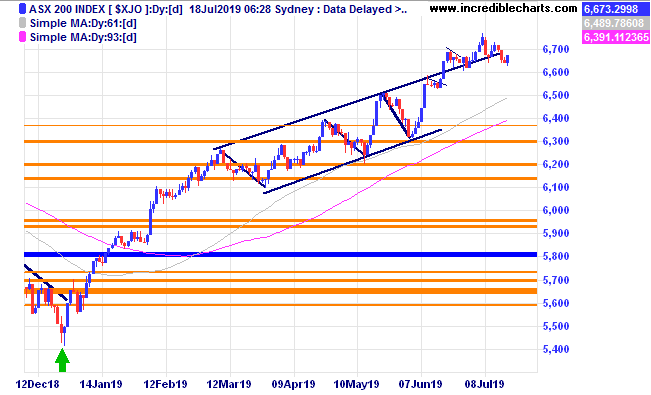
Task: Click the 5,700 price axis label
Action: point(556,280)
